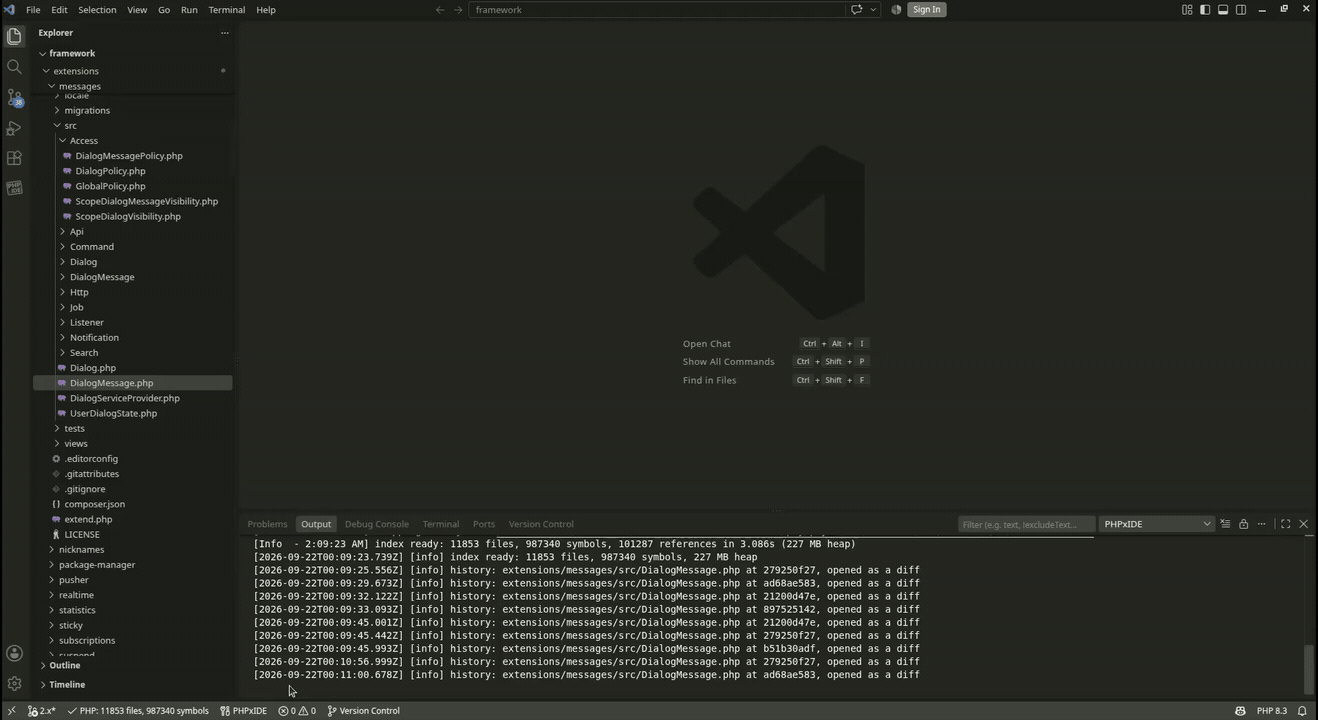Viewport: 1318px width, 720px height.
Task: Open the Extensions view in activity bar
Action: click(x=14, y=158)
